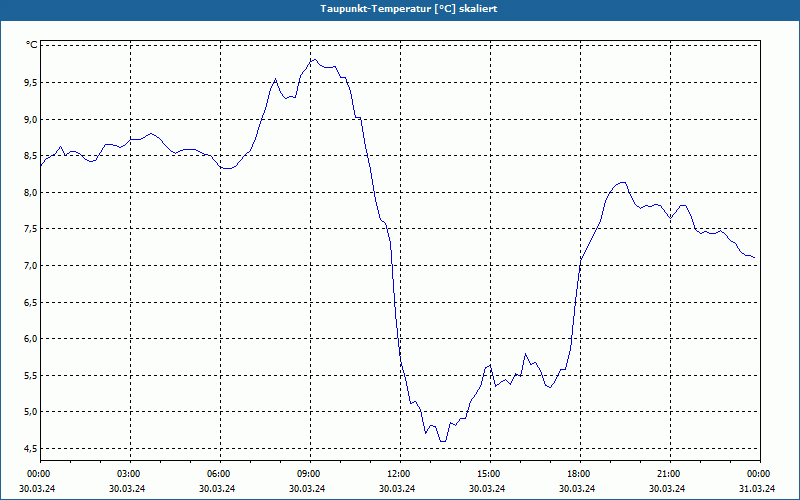The width and height of the screenshot is (800, 500).
Task: Click the '18:00' time axis label
Action: point(580,474)
